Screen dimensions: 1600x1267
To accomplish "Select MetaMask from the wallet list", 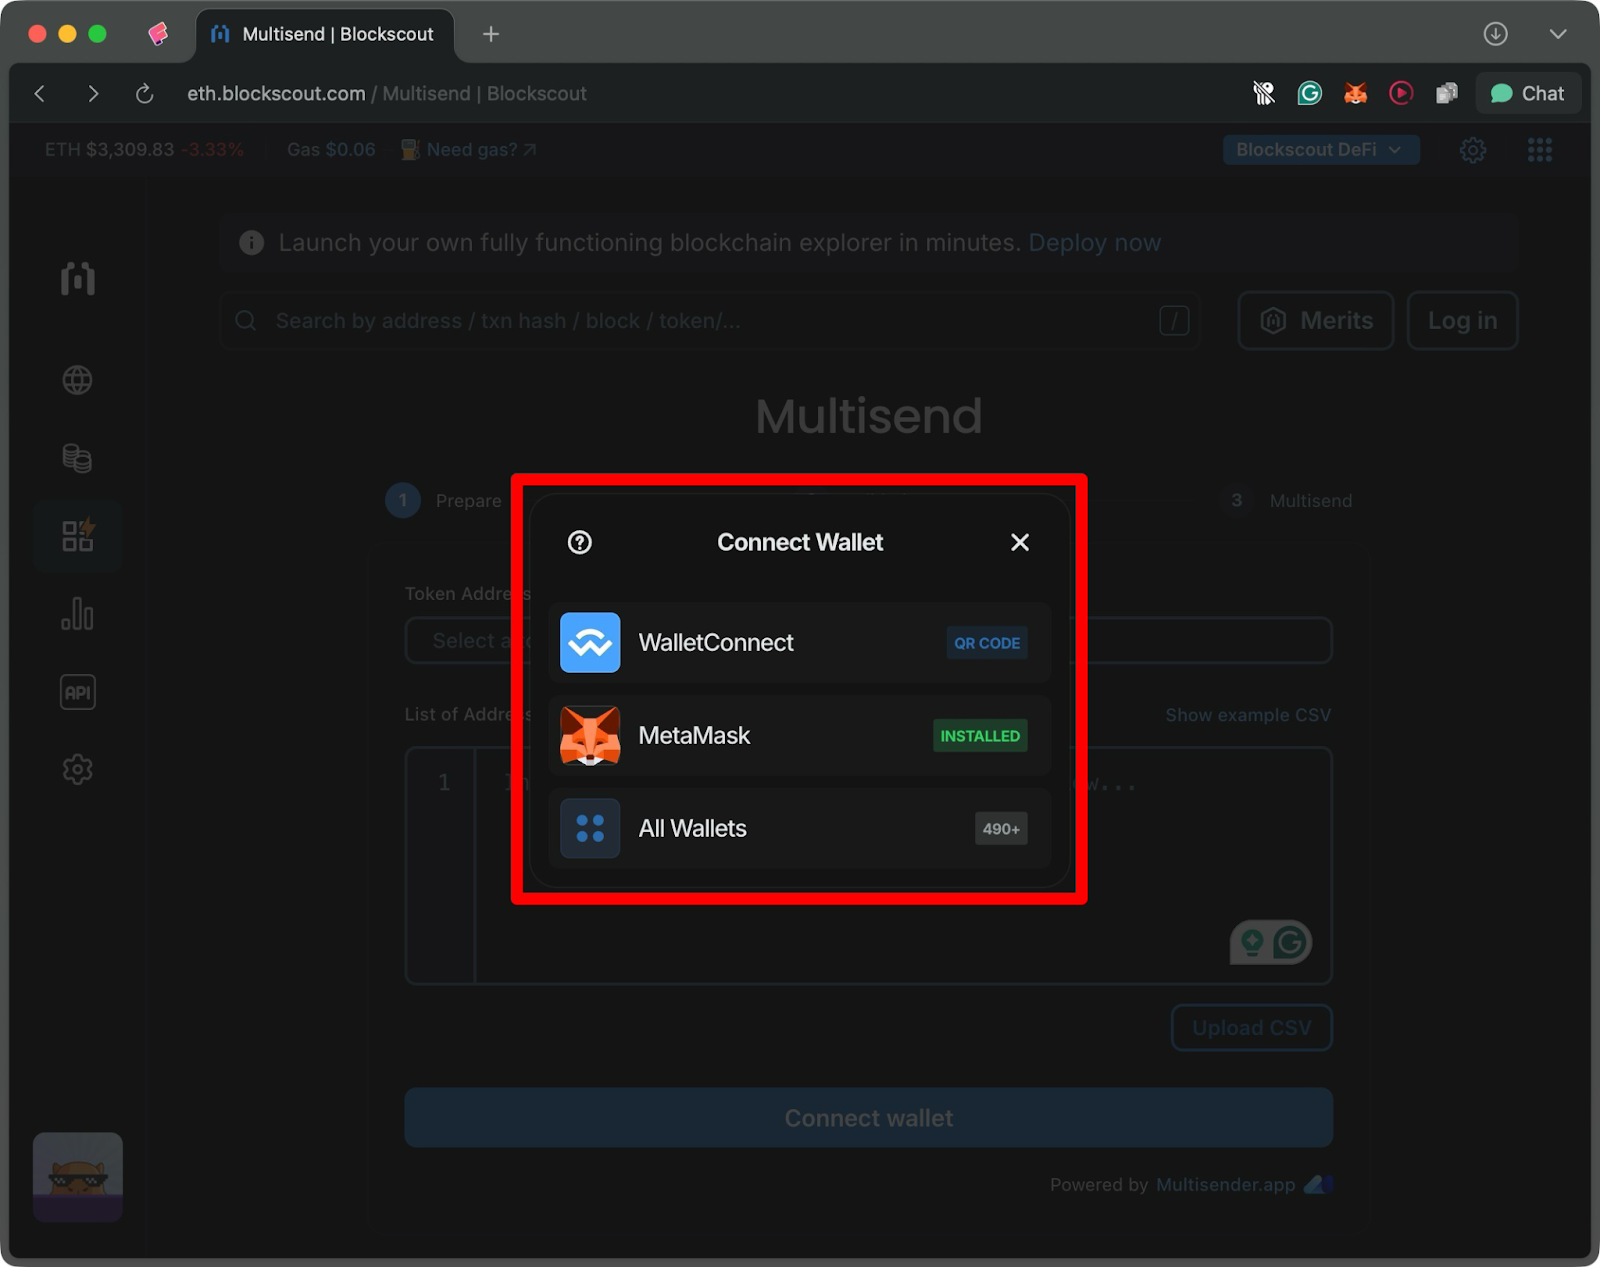I will [x=798, y=735].
